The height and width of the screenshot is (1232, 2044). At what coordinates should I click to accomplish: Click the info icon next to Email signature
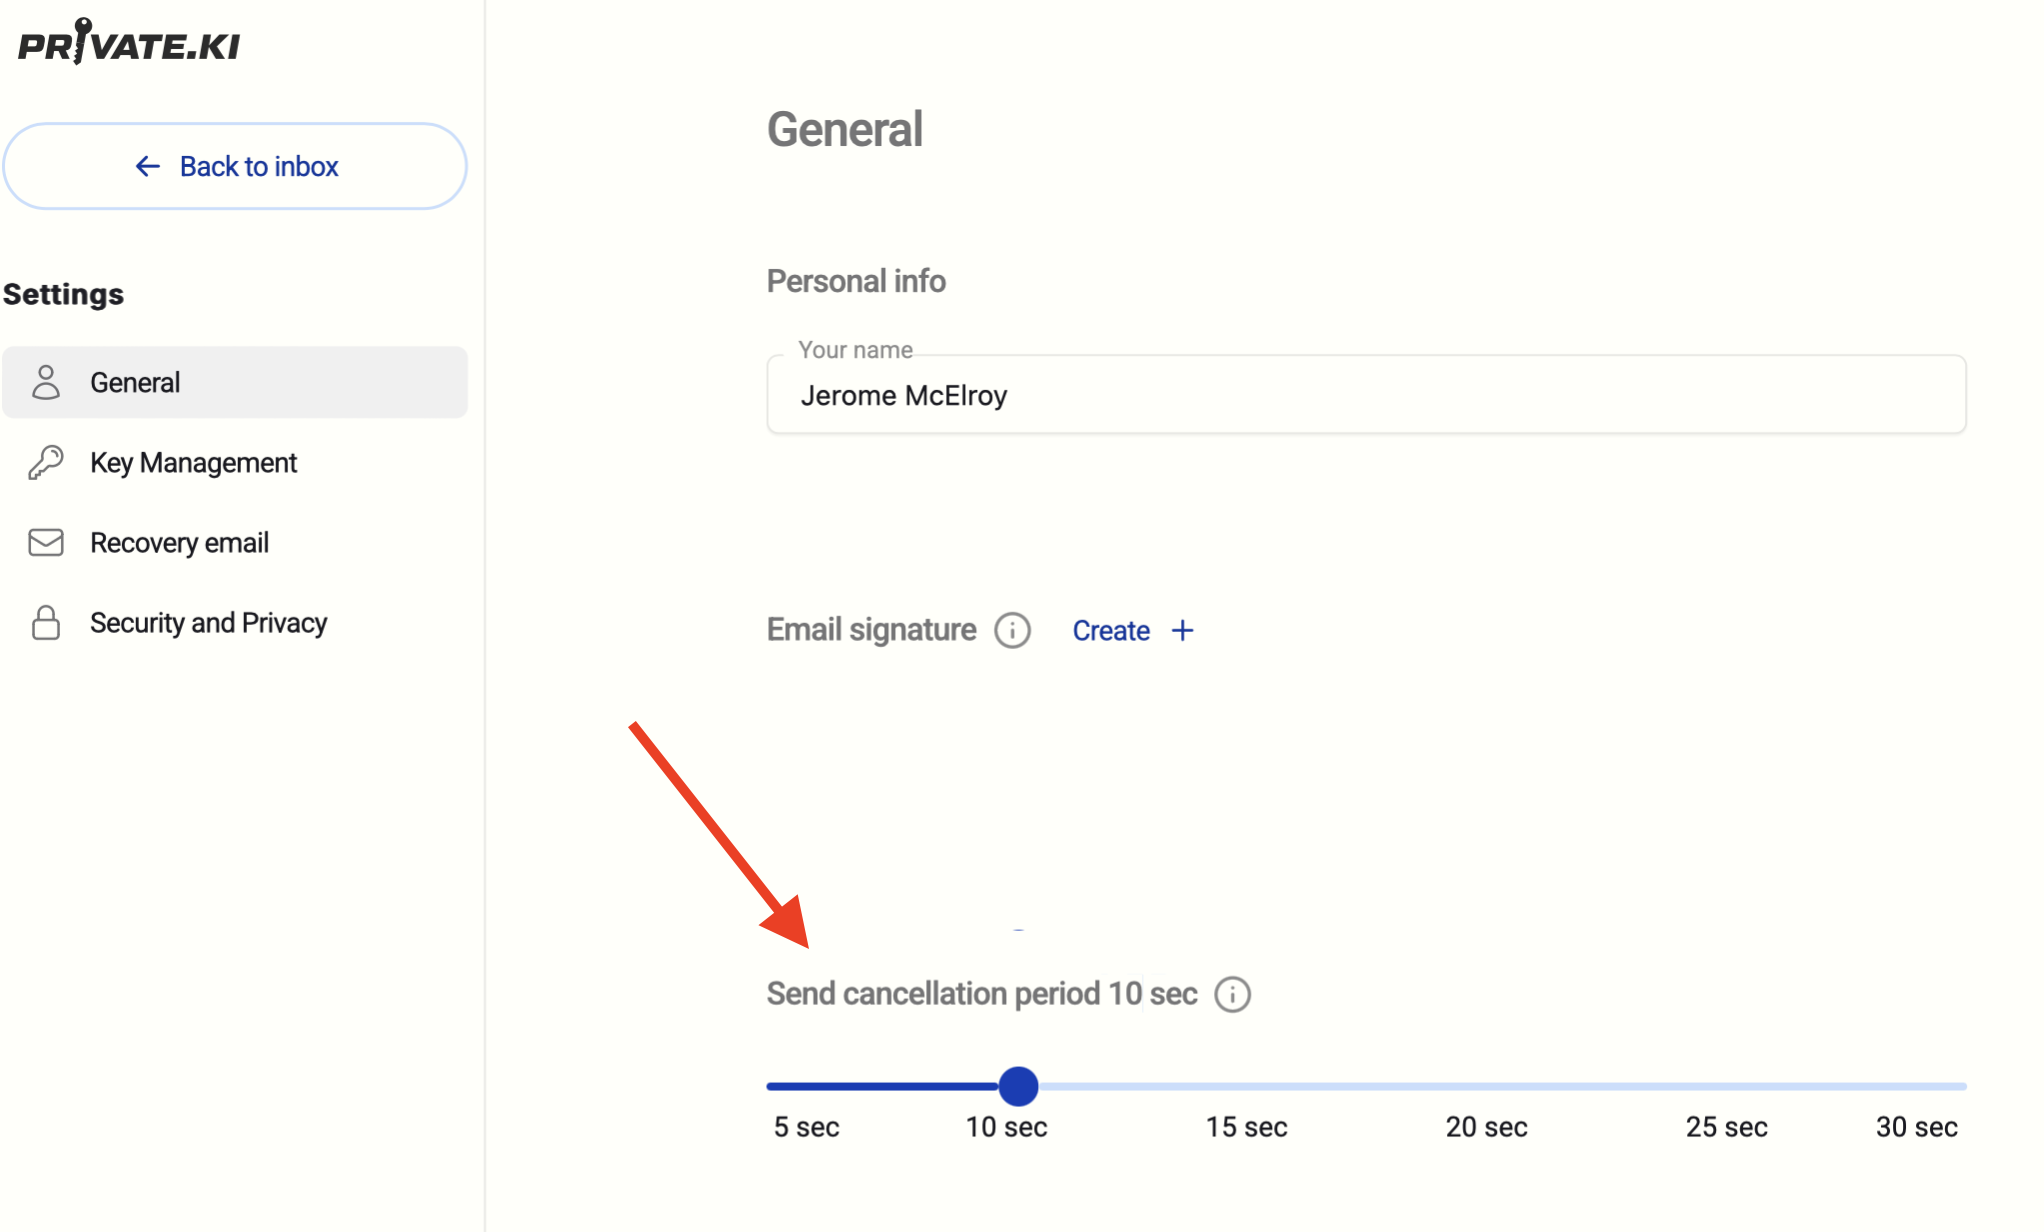1012,630
